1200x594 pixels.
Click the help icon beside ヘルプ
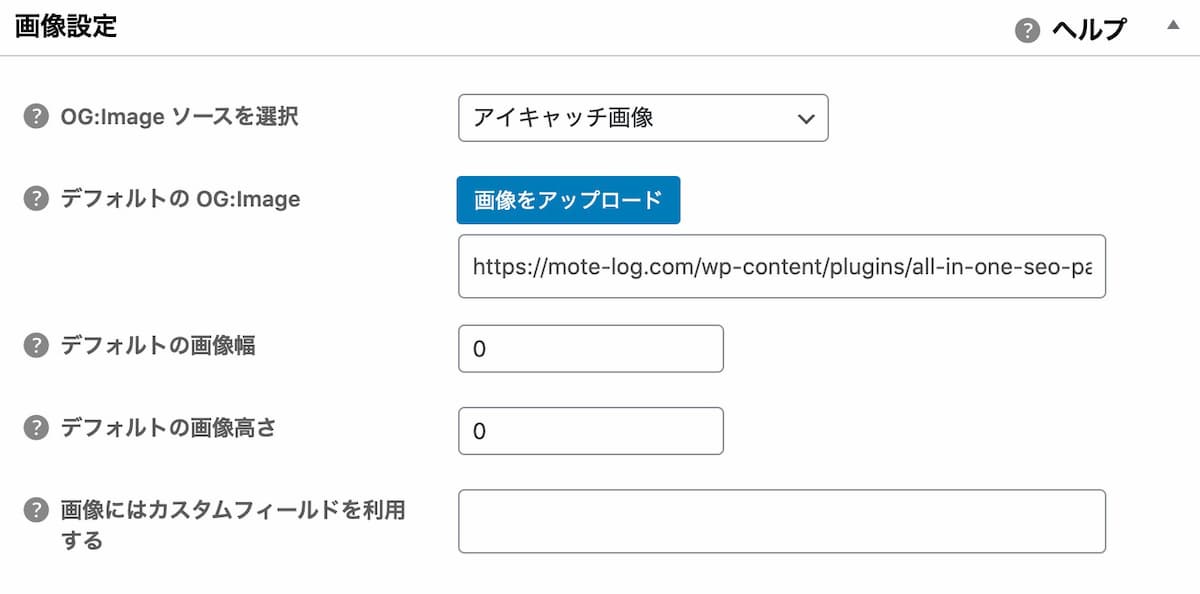[x=1028, y=31]
